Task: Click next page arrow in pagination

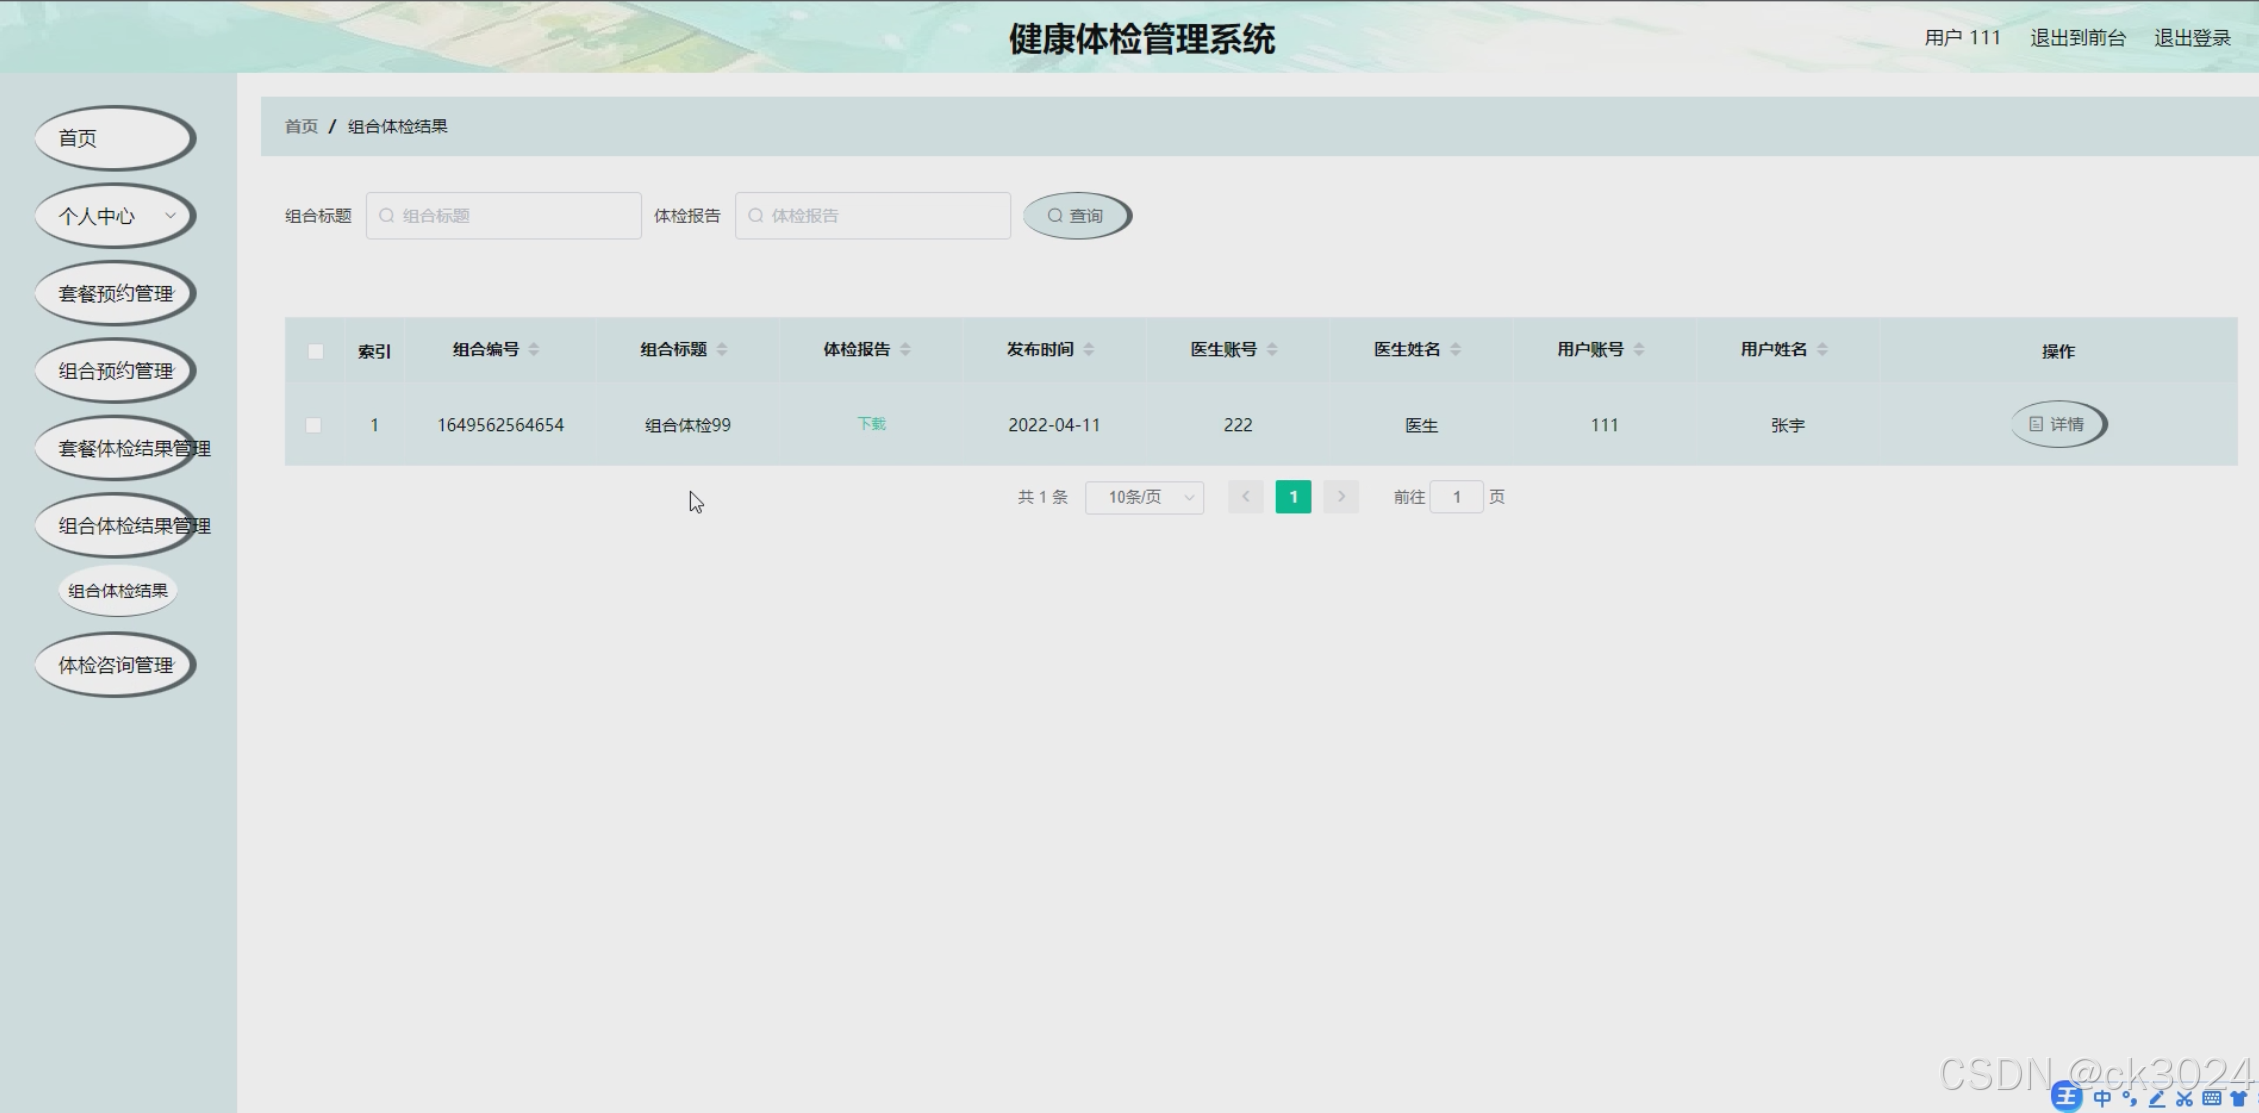Action: (1341, 497)
